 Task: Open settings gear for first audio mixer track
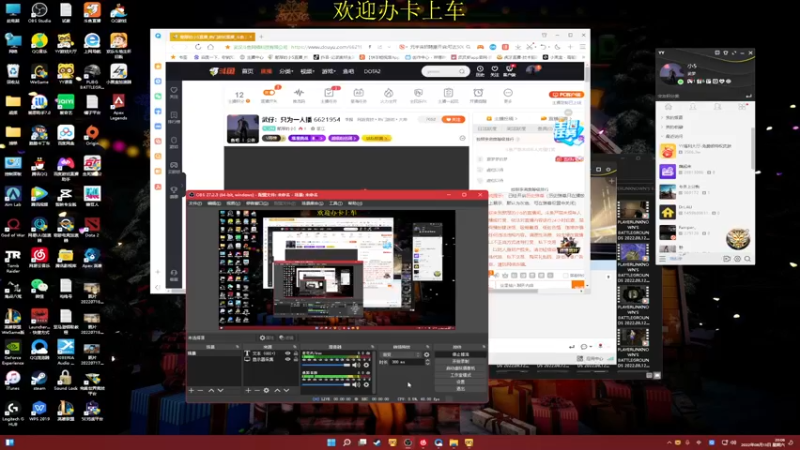[x=366, y=365]
